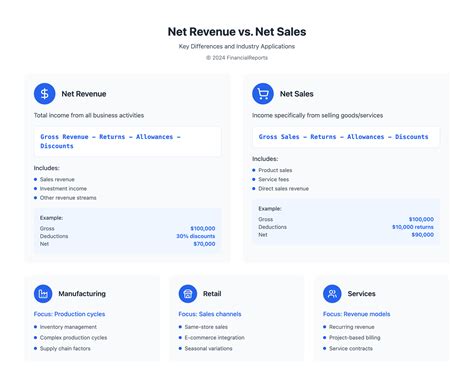The height and width of the screenshot is (386, 474).
Task: Select the main title Net Revenue vs. Net Sales
Action: point(237,32)
